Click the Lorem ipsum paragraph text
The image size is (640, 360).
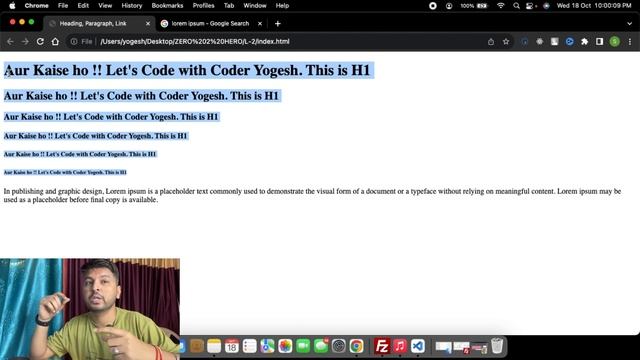tap(312, 196)
